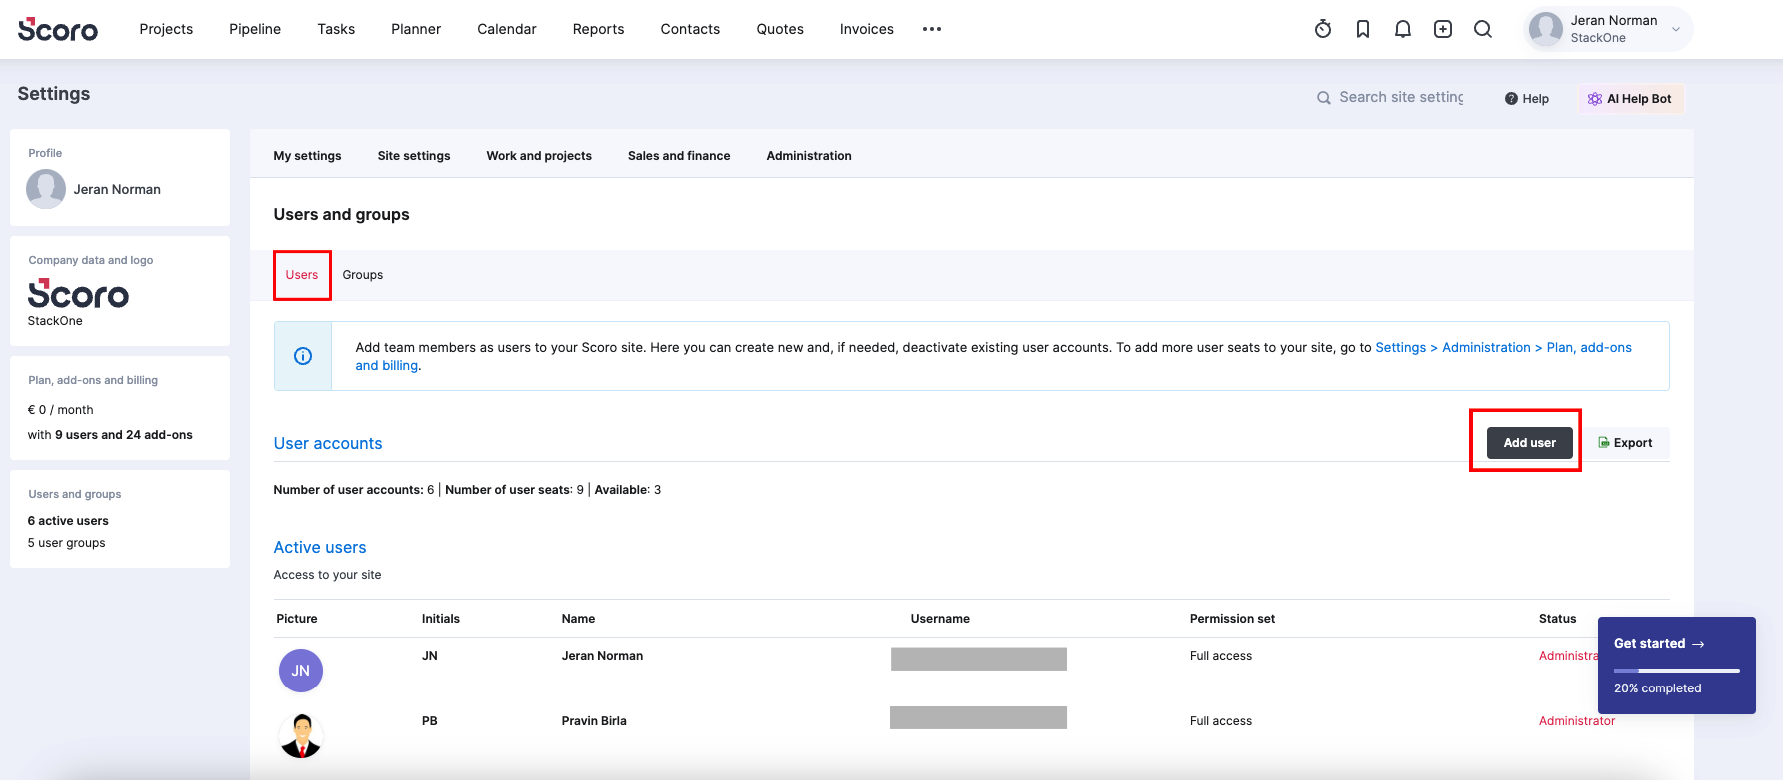
Task: Click Pravin Birla's profile picture
Action: pos(301,735)
